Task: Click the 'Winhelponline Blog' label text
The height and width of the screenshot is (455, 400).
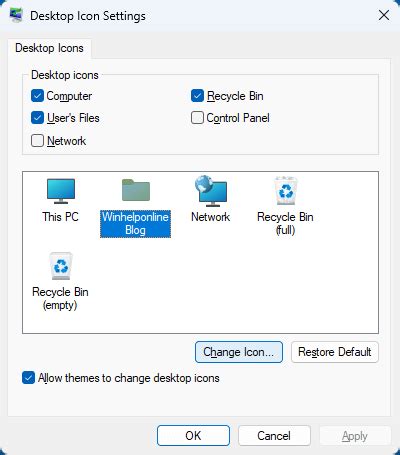Action: point(135,224)
